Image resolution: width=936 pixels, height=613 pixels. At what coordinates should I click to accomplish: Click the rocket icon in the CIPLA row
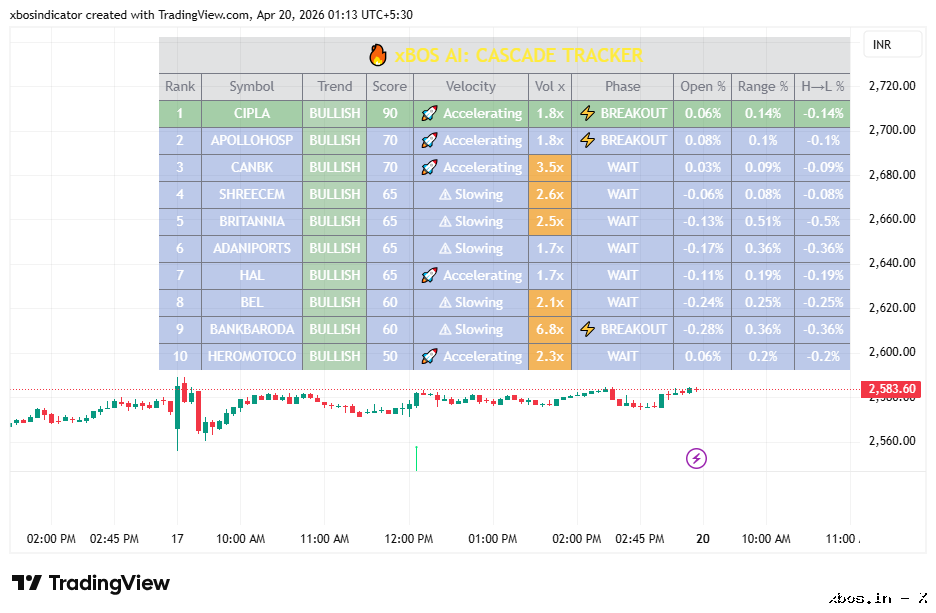429,113
